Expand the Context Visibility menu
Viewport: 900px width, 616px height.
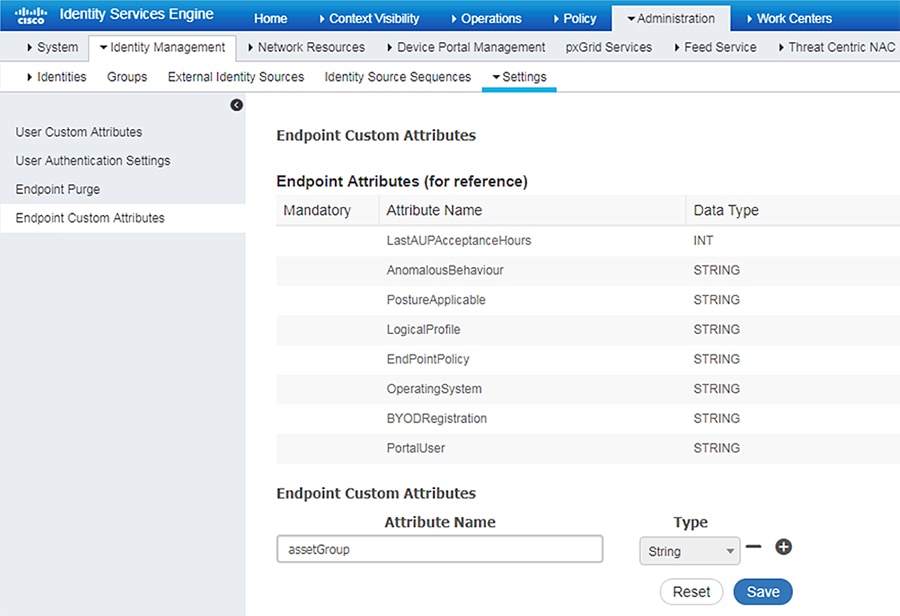click(x=368, y=18)
